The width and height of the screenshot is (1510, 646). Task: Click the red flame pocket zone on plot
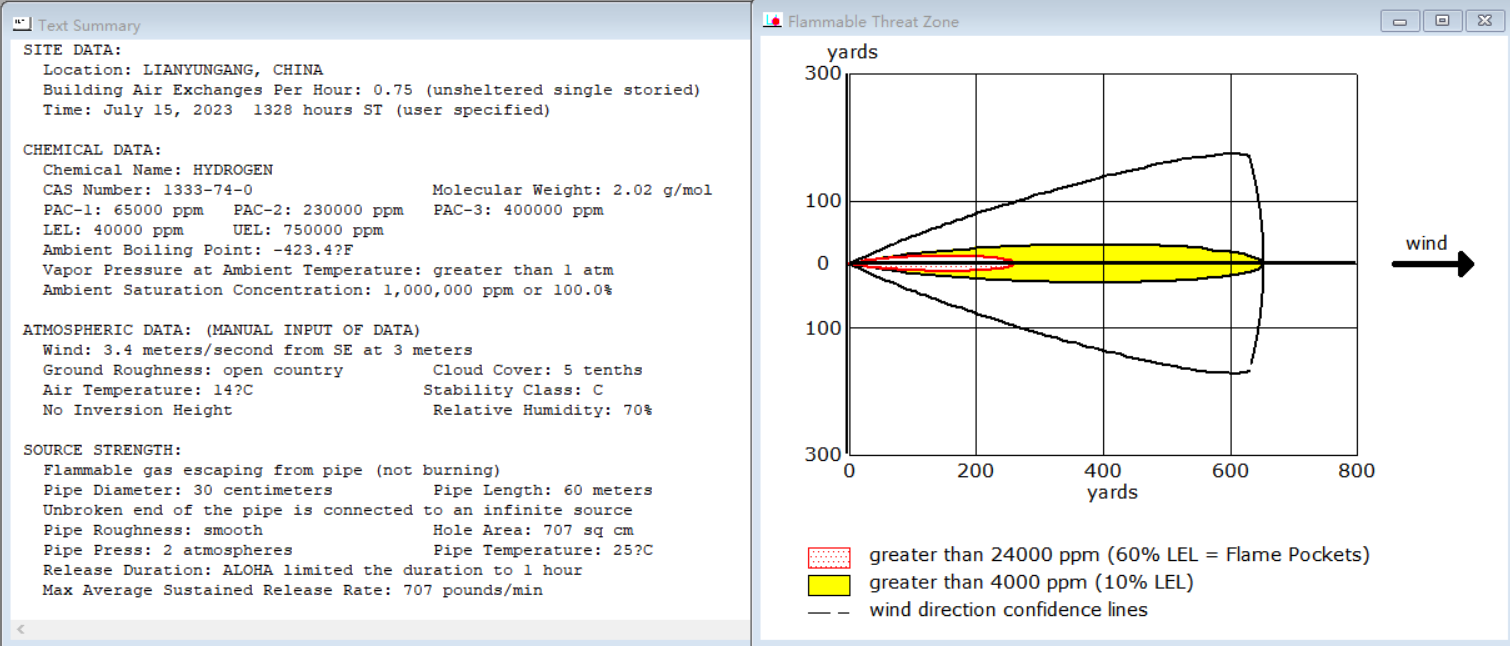(930, 264)
